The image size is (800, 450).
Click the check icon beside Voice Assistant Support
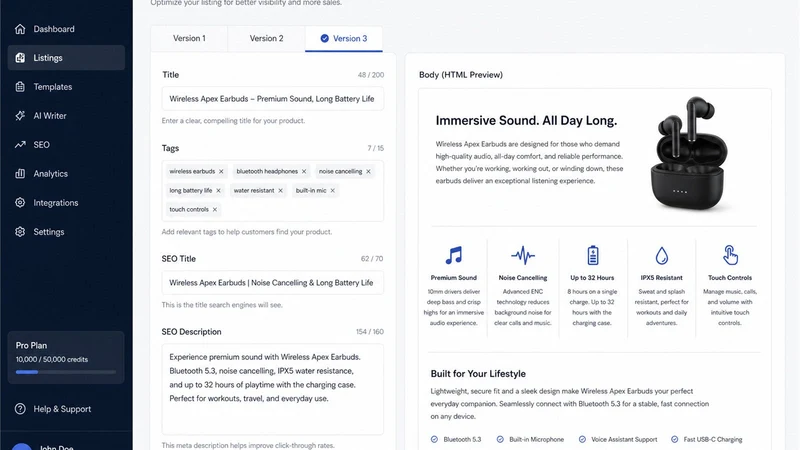click(582, 439)
